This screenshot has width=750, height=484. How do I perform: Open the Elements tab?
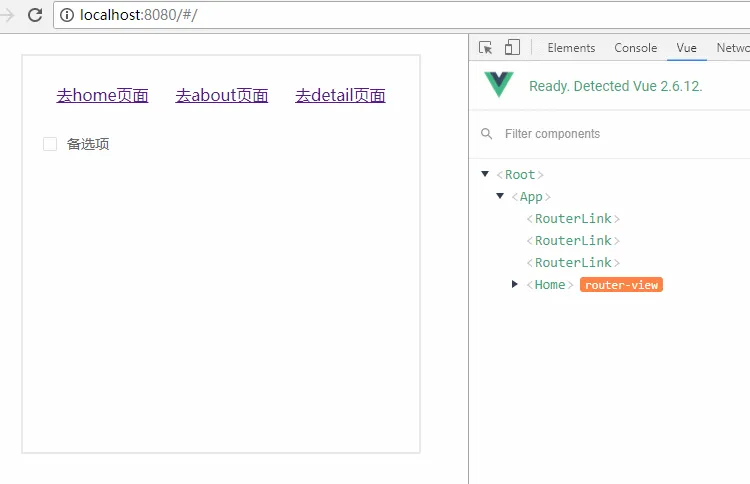(x=571, y=48)
